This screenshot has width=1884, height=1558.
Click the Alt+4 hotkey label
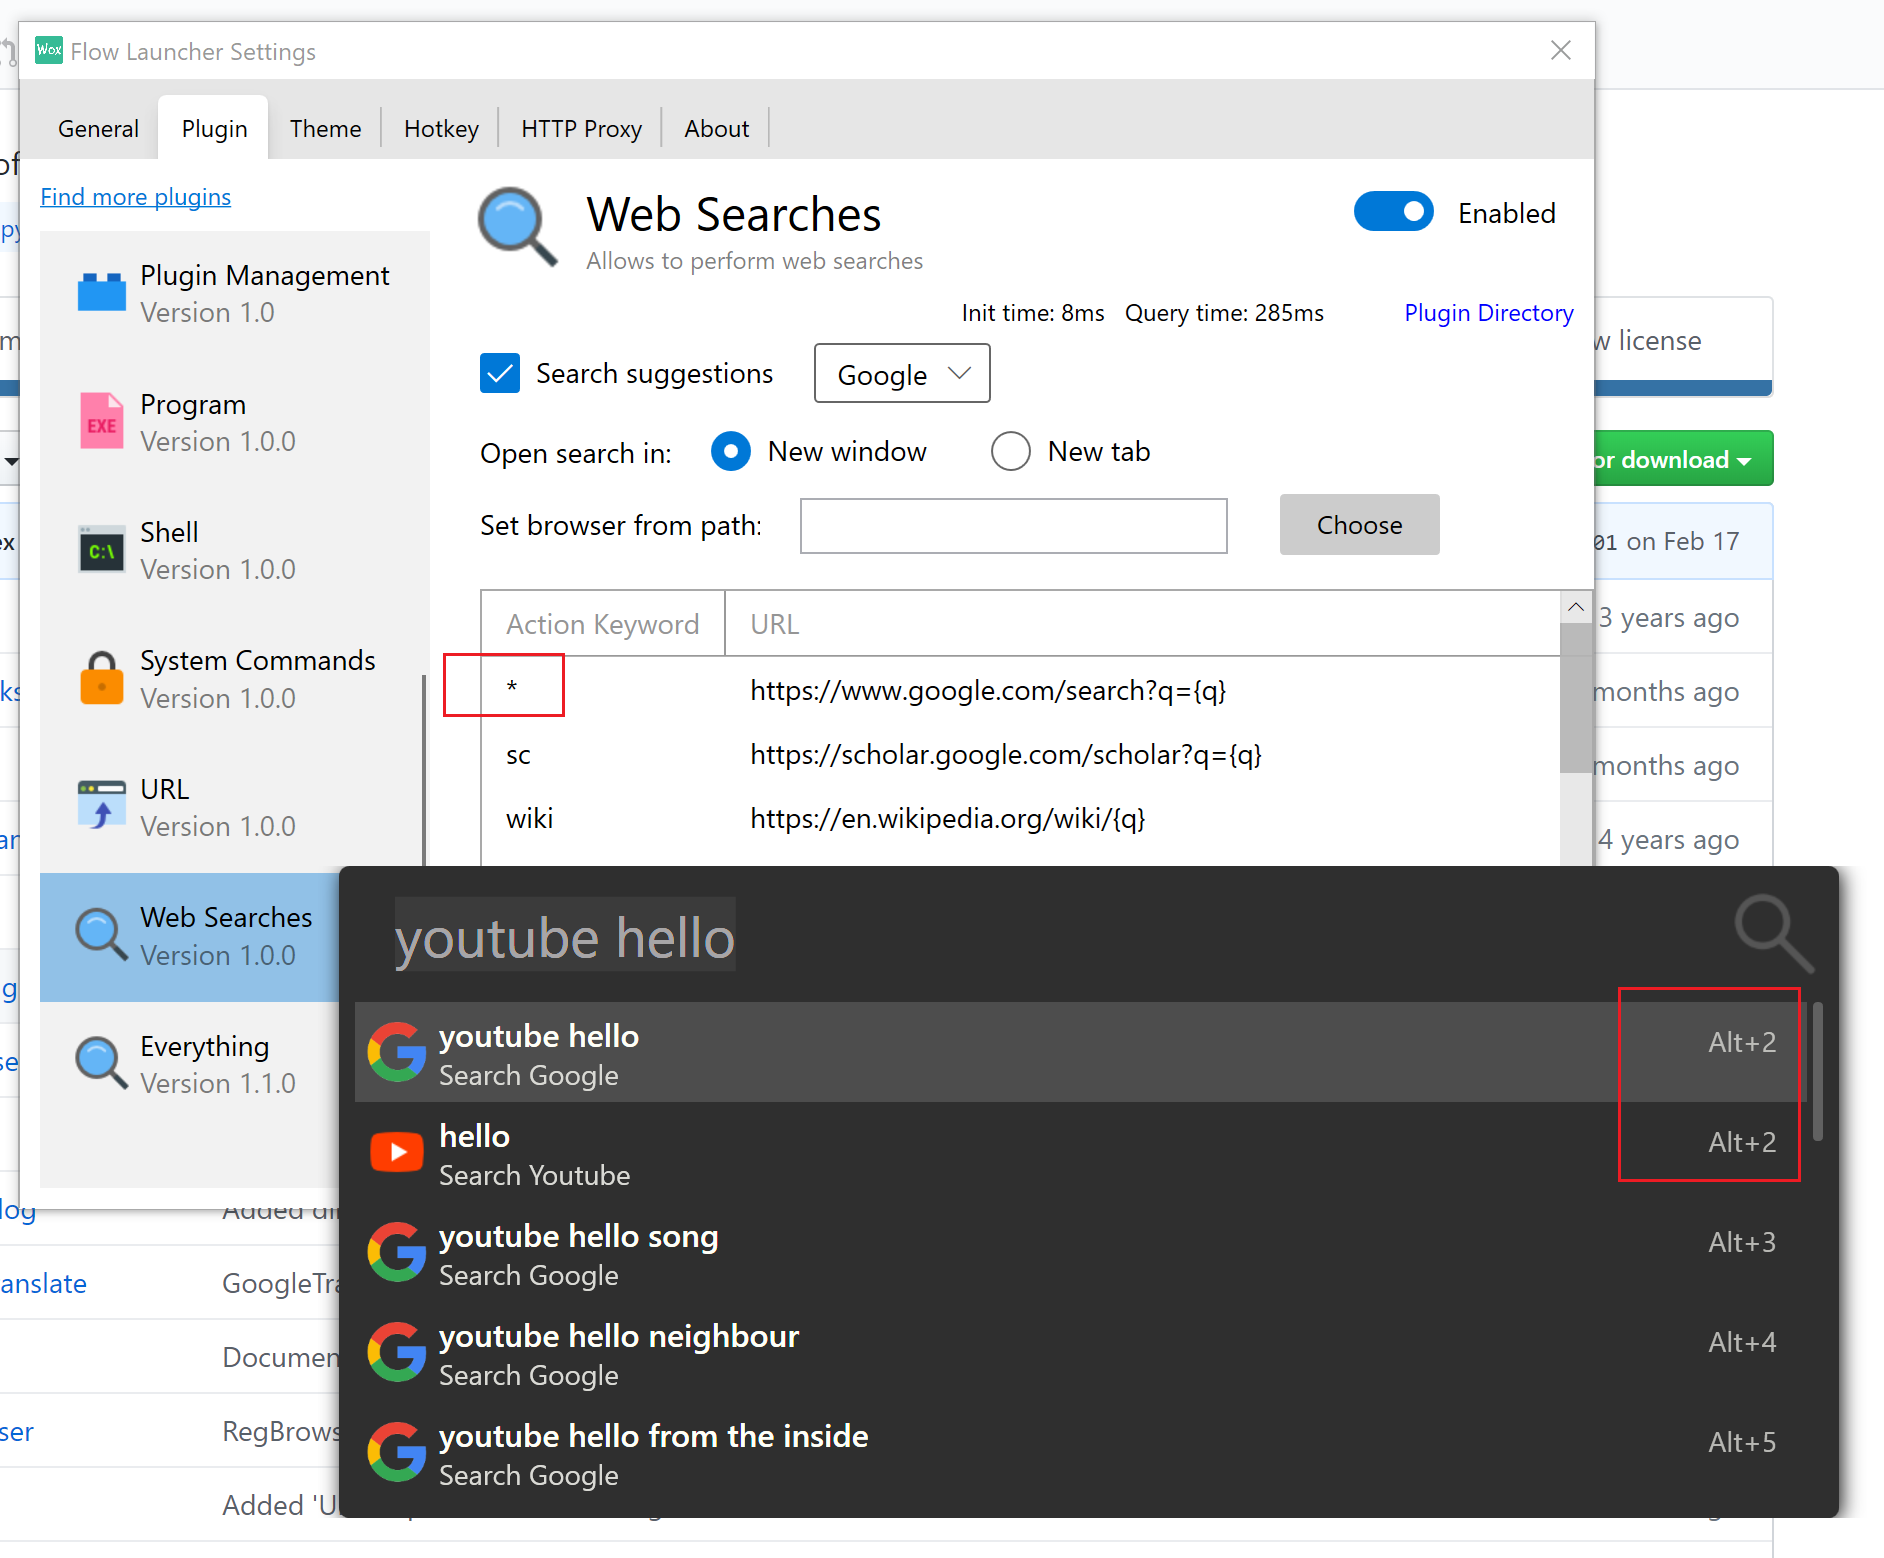(x=1742, y=1342)
